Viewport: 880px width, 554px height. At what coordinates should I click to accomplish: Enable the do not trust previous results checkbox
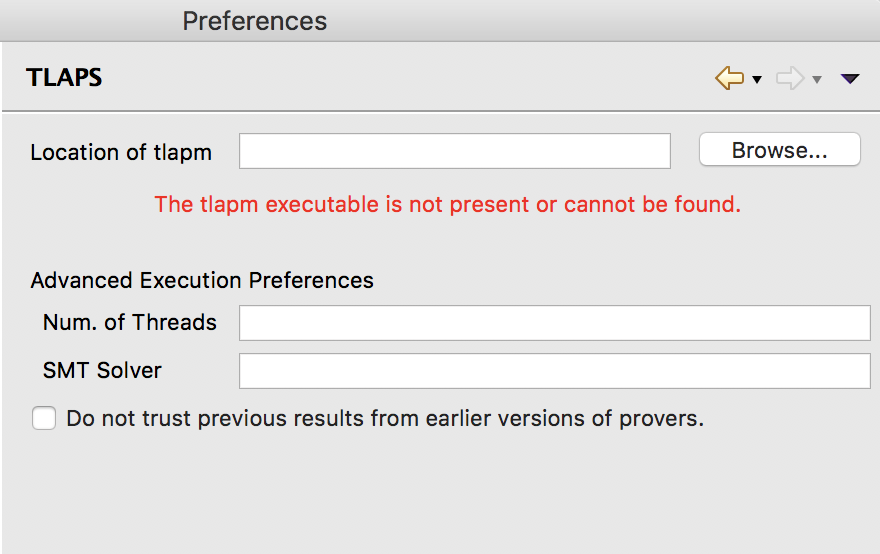(44, 418)
